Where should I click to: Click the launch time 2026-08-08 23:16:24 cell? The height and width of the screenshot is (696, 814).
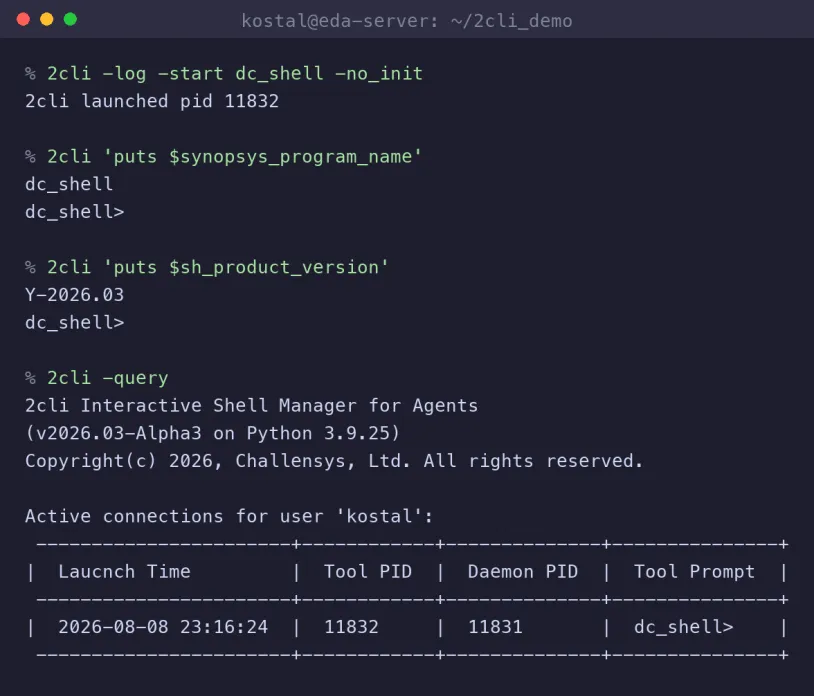163,627
